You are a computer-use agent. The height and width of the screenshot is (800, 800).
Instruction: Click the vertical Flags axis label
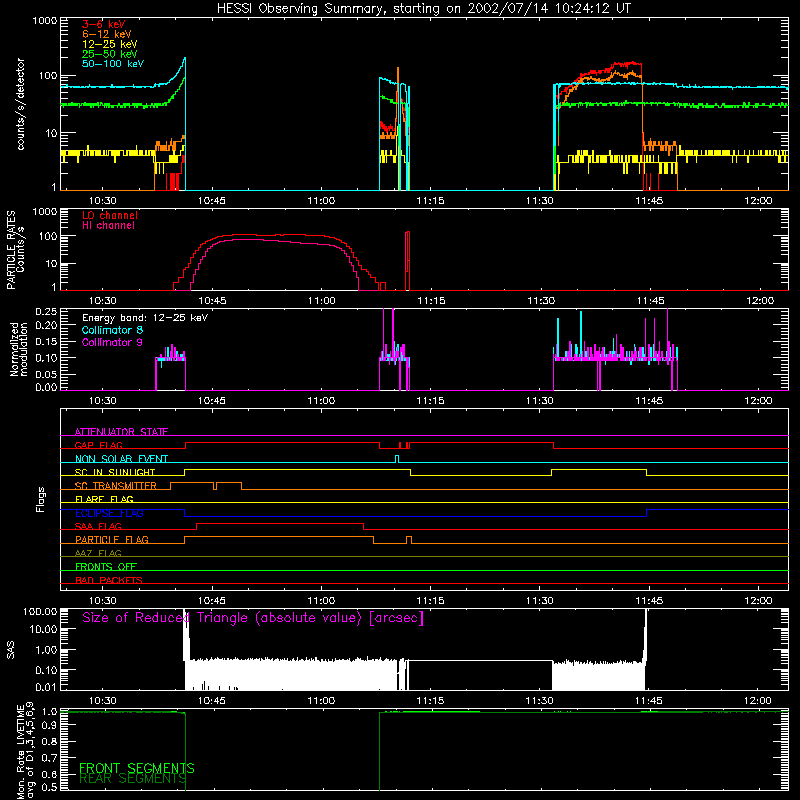pos(40,499)
